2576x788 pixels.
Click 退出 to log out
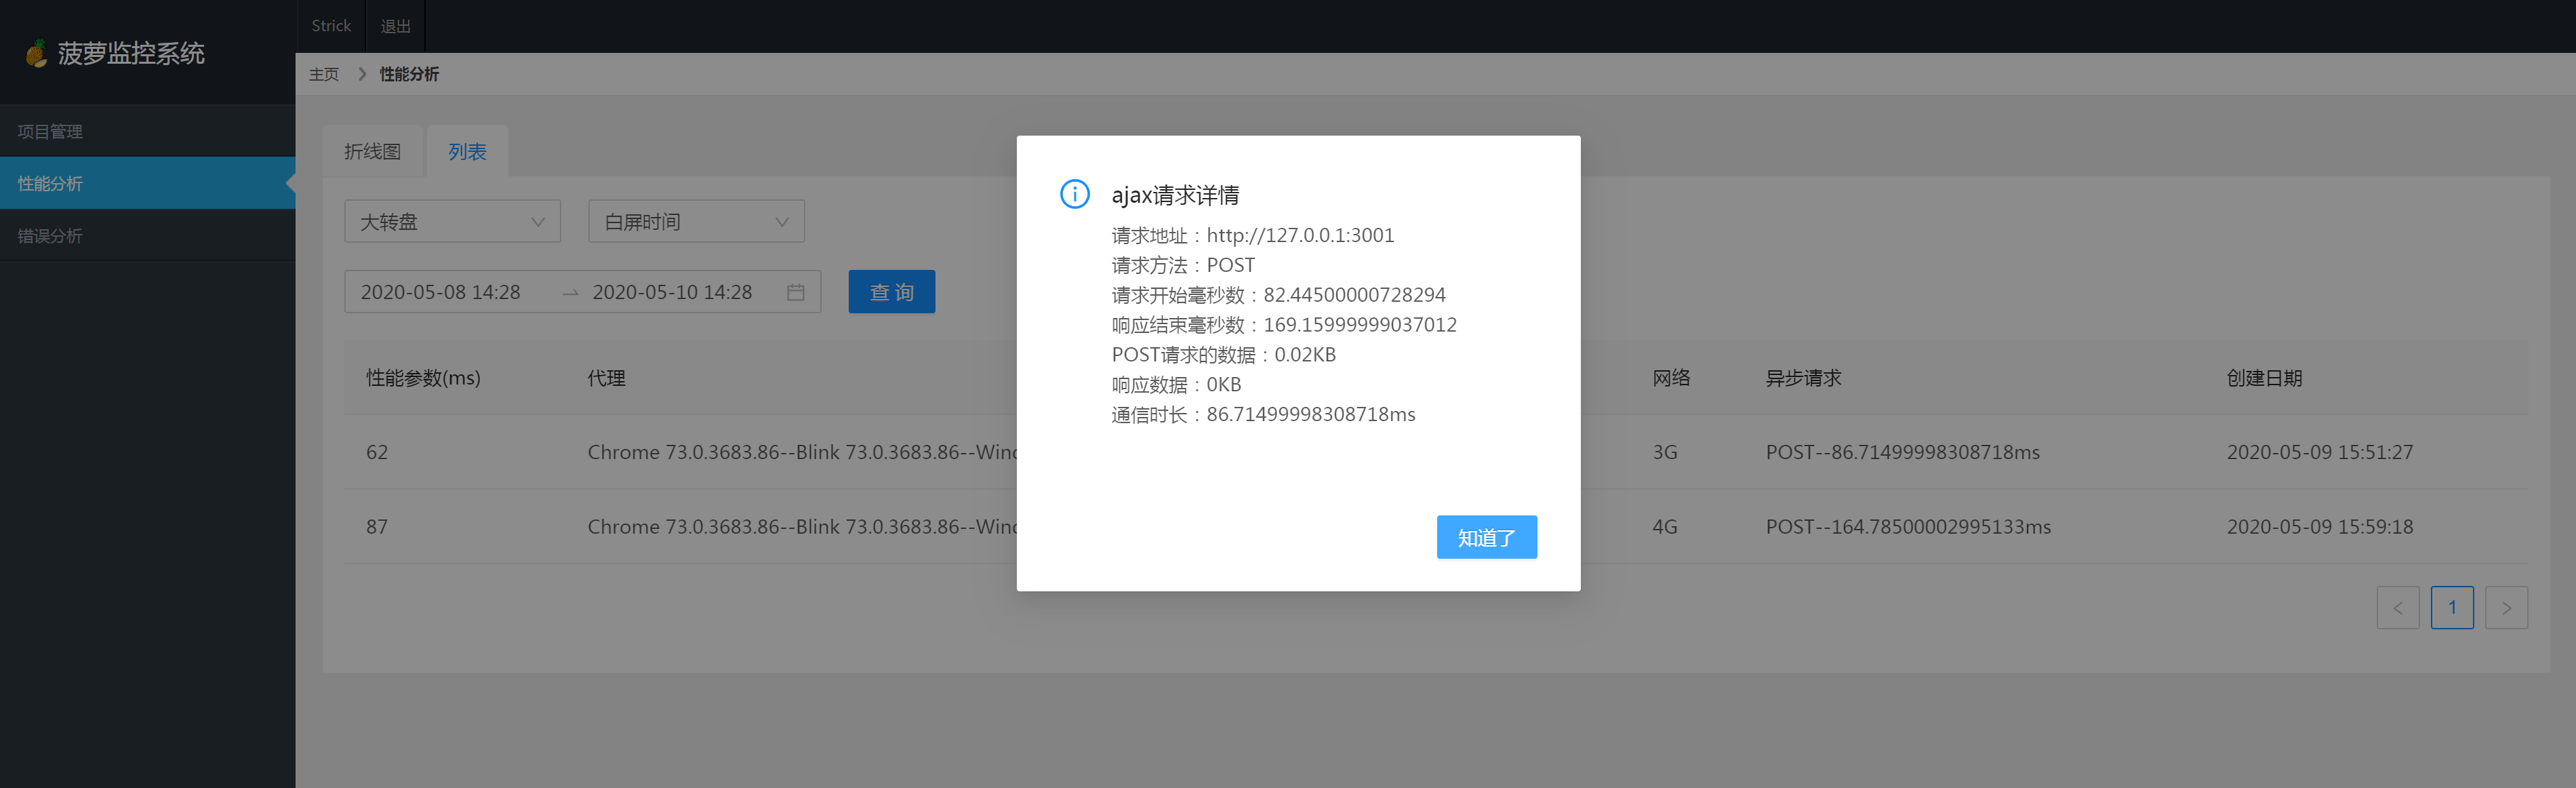396,26
